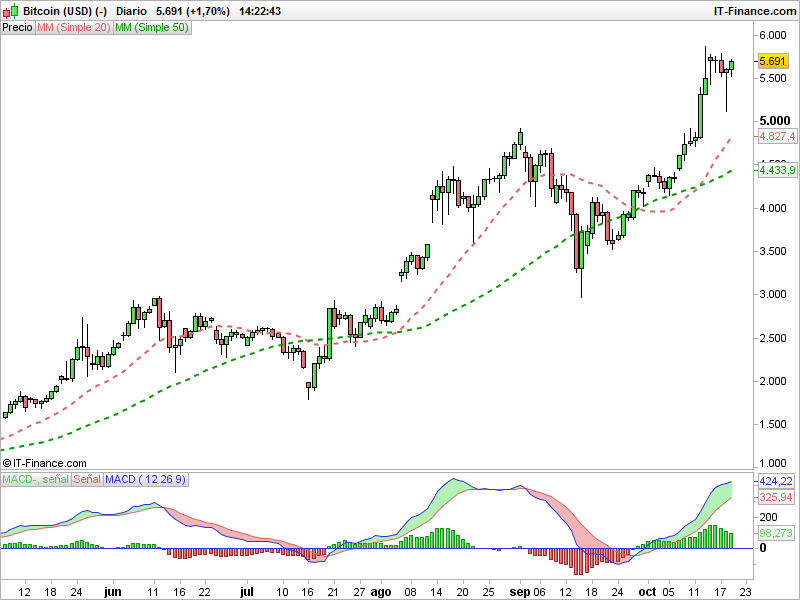Click the red 4.827,4 moving average tag
This screenshot has width=800, height=600.
tap(777, 136)
